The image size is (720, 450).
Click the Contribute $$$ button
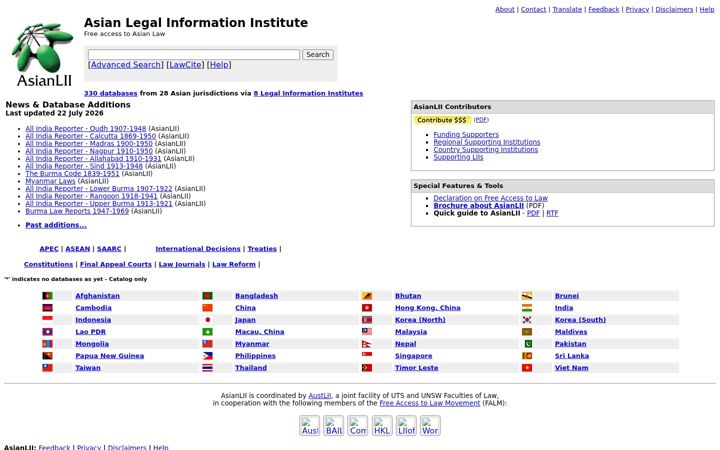click(x=442, y=120)
